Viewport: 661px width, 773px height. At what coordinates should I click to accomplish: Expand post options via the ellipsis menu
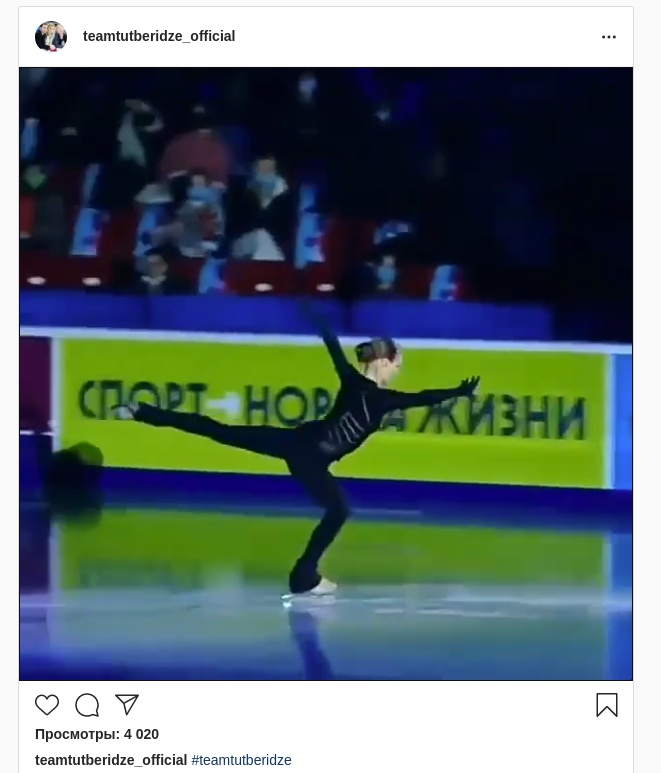609,37
